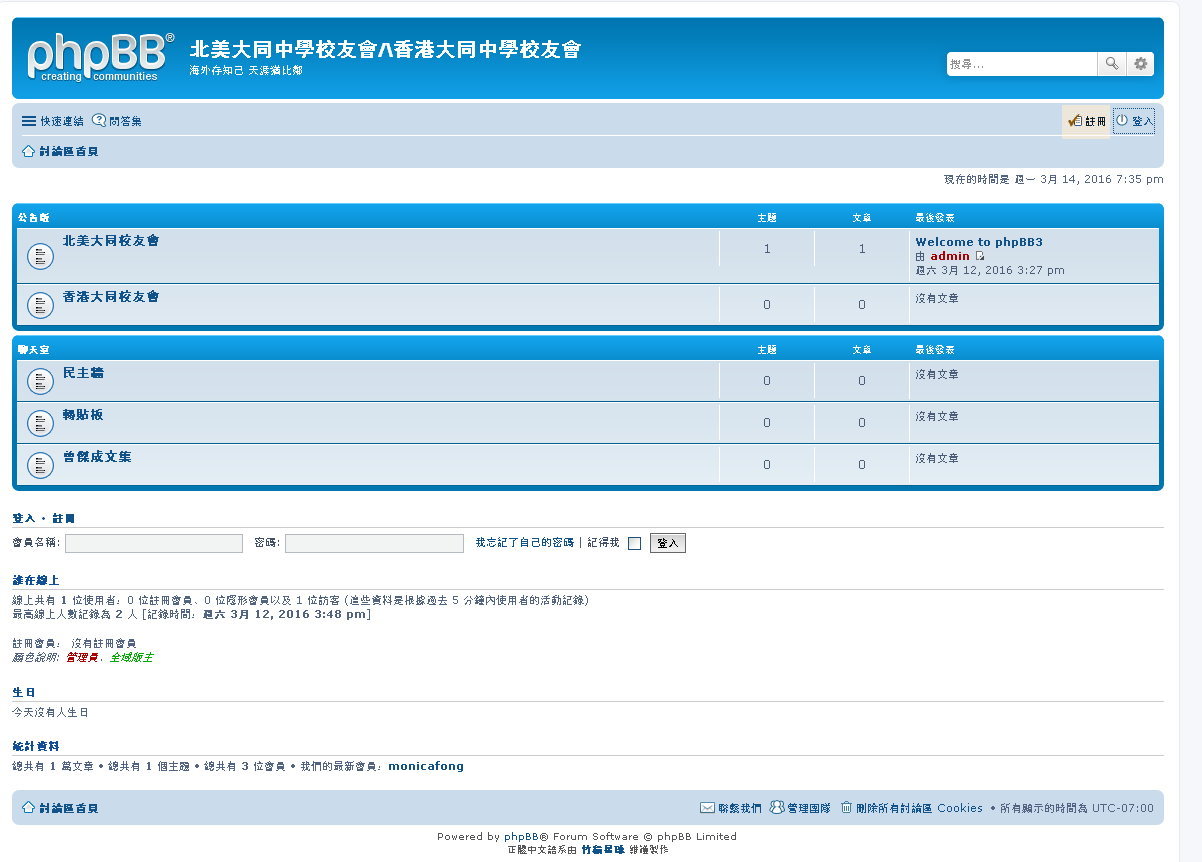Viewport: 1202px width, 862px height.
Task: Open Welcome to phpBB3 topic
Action: tap(978, 242)
